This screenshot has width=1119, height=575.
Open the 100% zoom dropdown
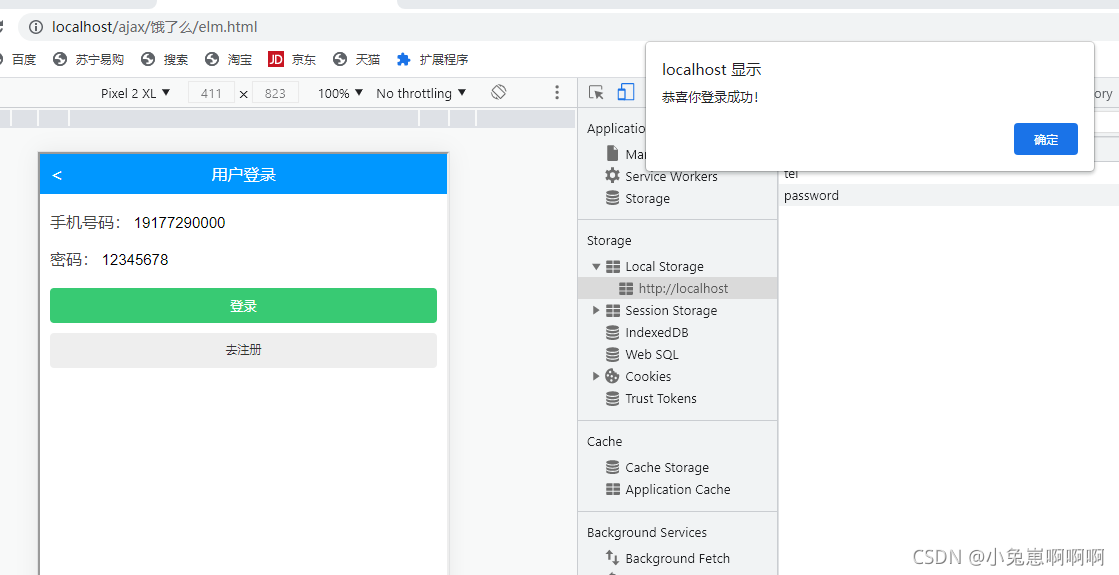(x=340, y=93)
